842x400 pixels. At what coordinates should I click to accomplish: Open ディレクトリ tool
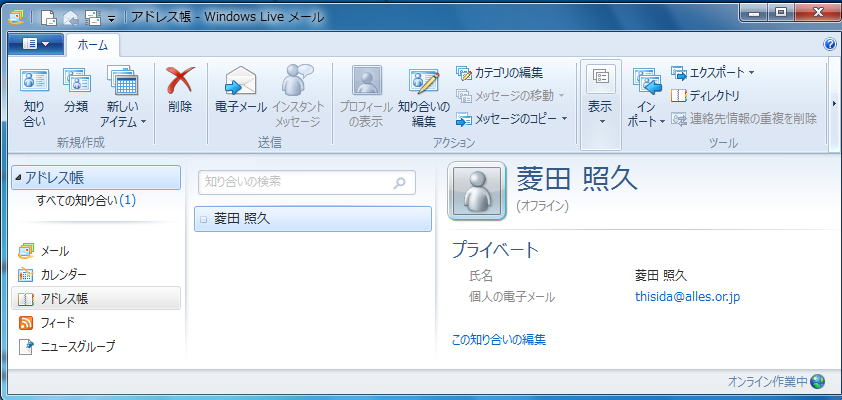706,96
